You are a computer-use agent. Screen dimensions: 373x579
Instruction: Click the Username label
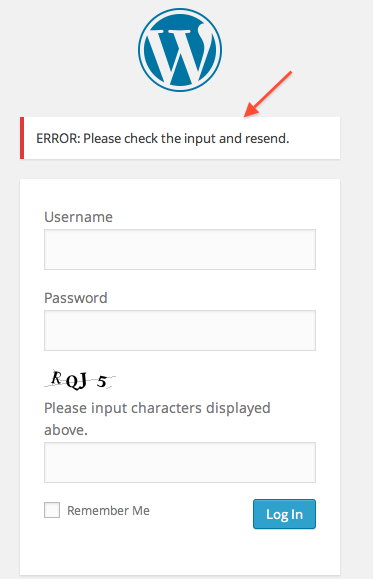point(78,217)
